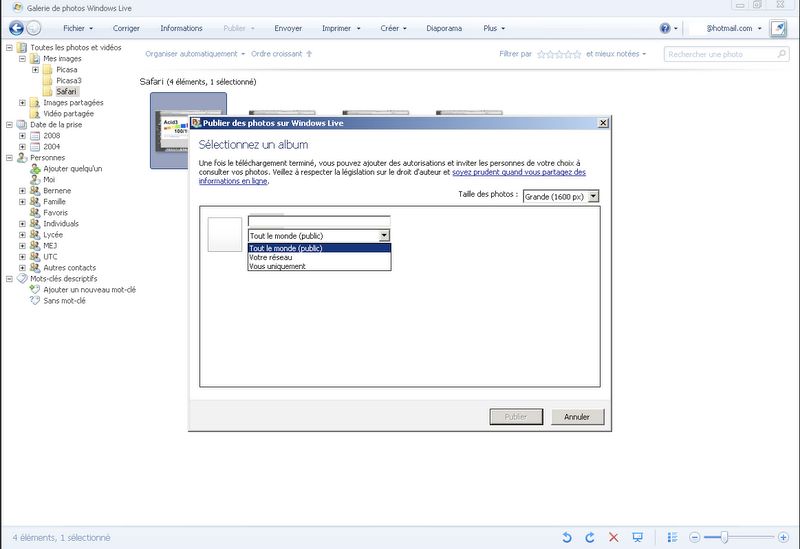Select the UTC contact group

pos(50,257)
